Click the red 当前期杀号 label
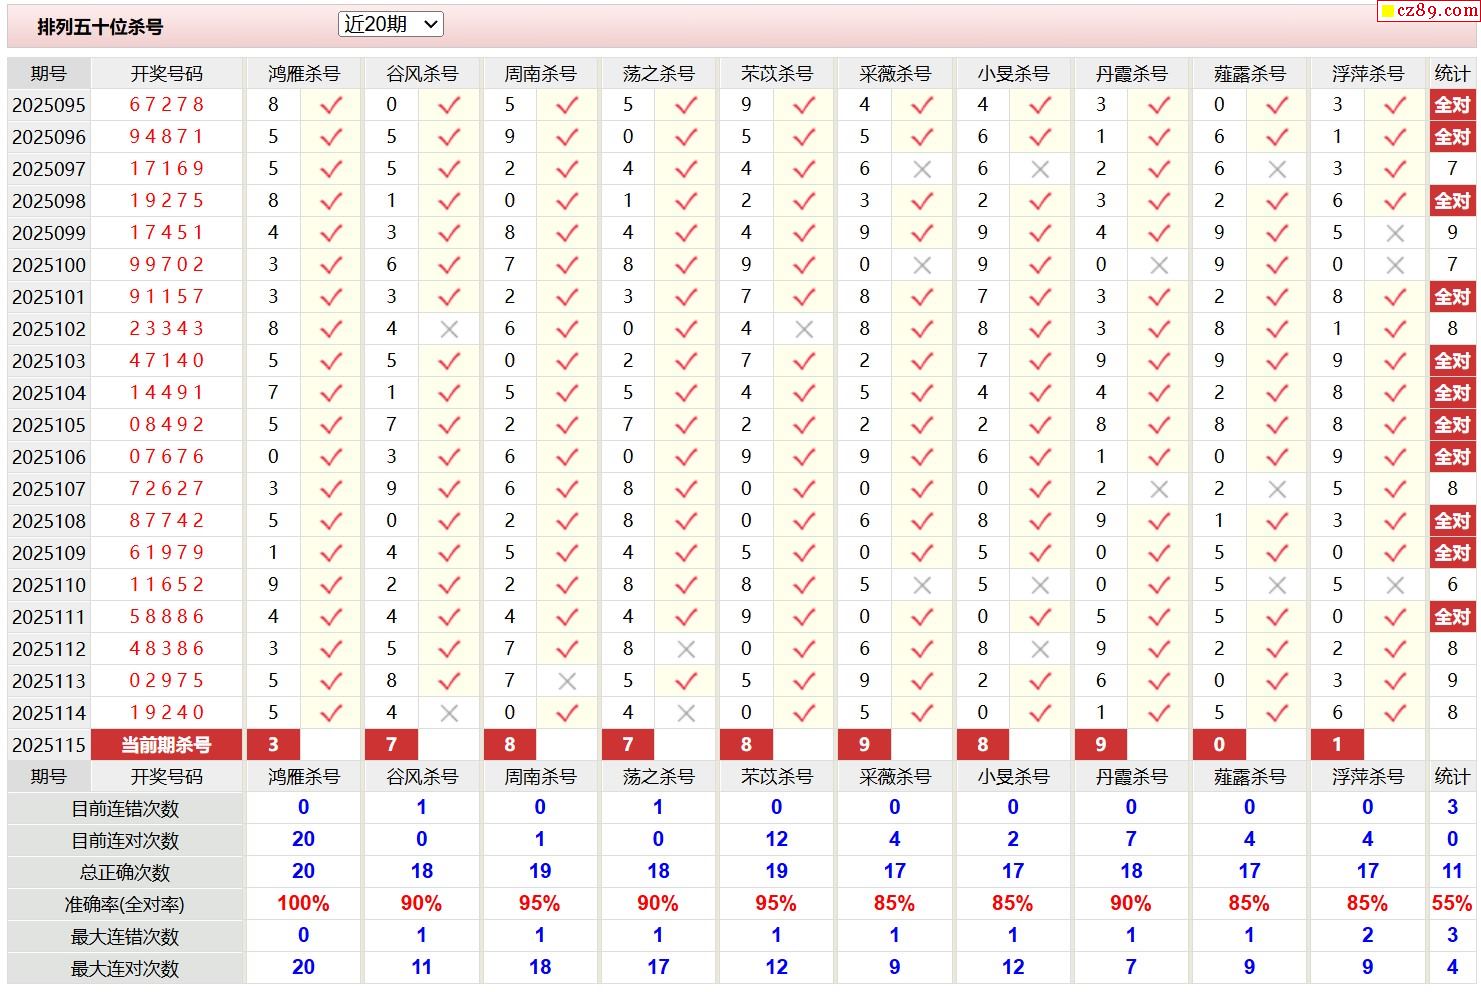This screenshot has height=992, width=1481. [x=166, y=745]
